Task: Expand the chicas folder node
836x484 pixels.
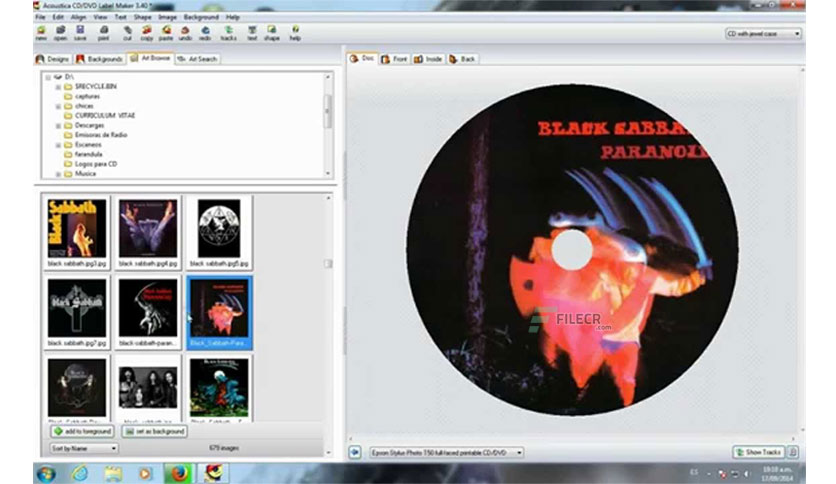Action: coord(58,106)
